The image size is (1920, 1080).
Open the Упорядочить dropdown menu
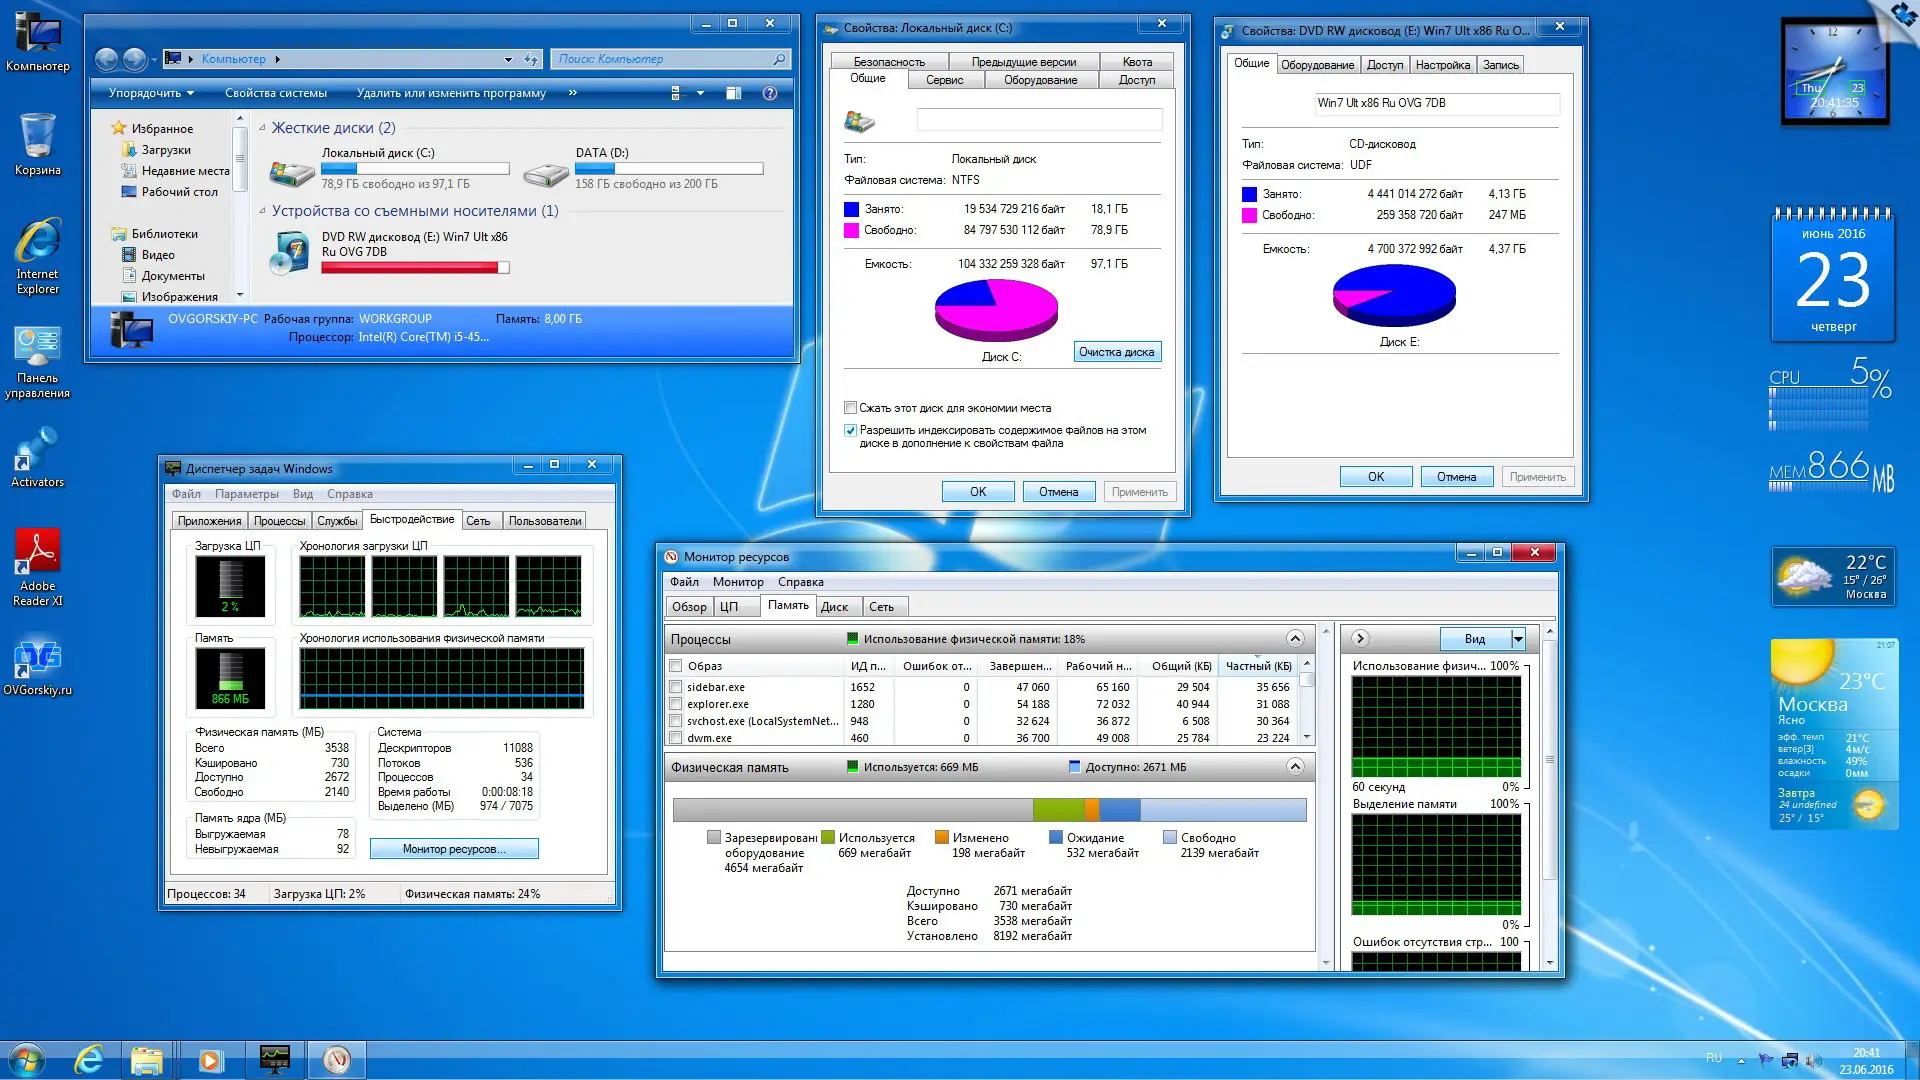point(151,93)
